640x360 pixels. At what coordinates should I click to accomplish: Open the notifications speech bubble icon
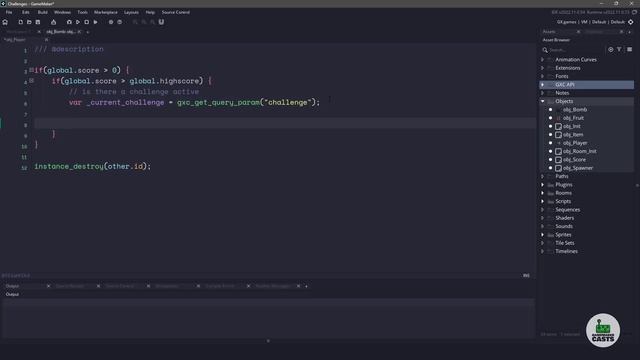tap(634, 12)
